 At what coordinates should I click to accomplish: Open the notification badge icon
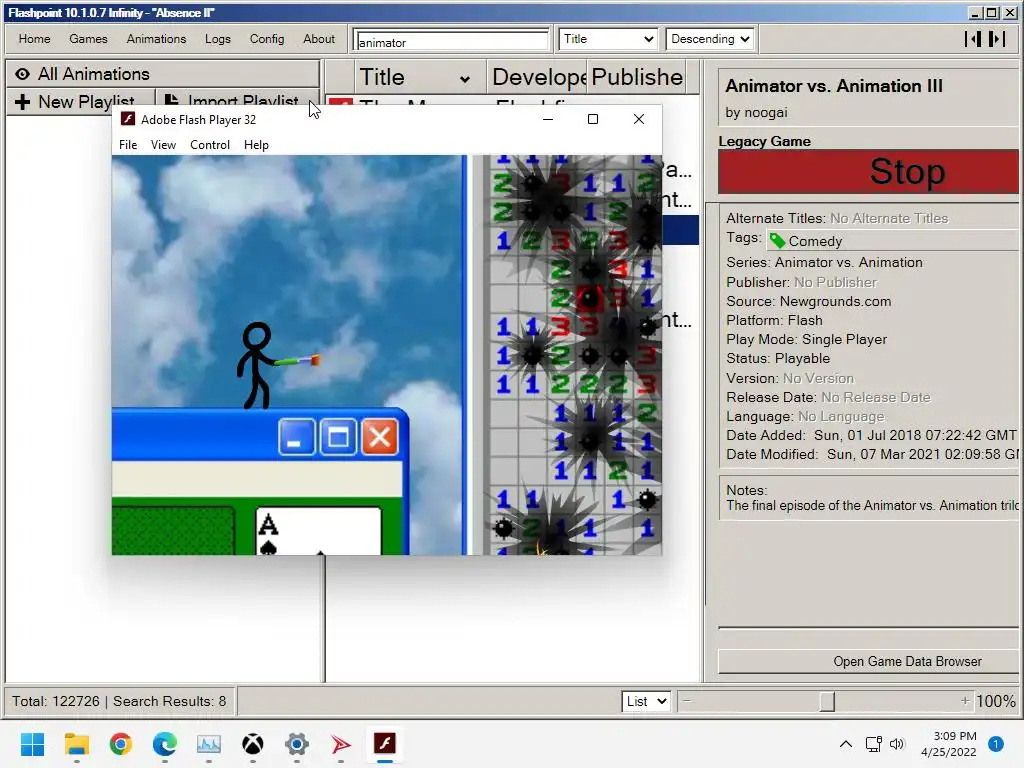click(x=995, y=744)
